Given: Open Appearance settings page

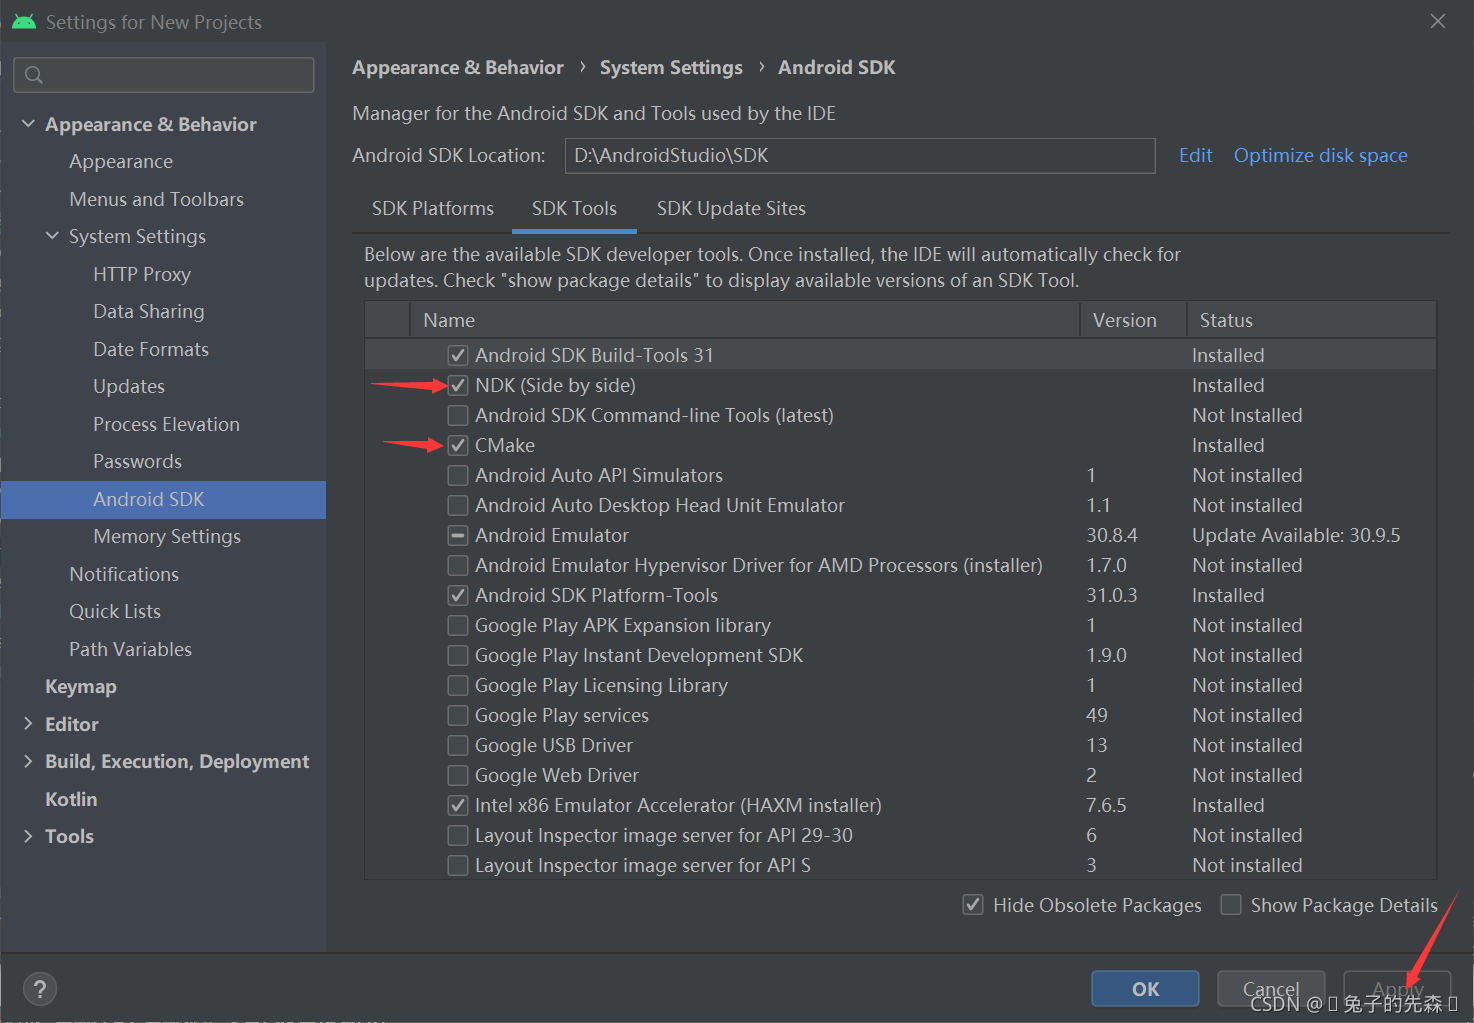Looking at the screenshot, I should (121, 161).
